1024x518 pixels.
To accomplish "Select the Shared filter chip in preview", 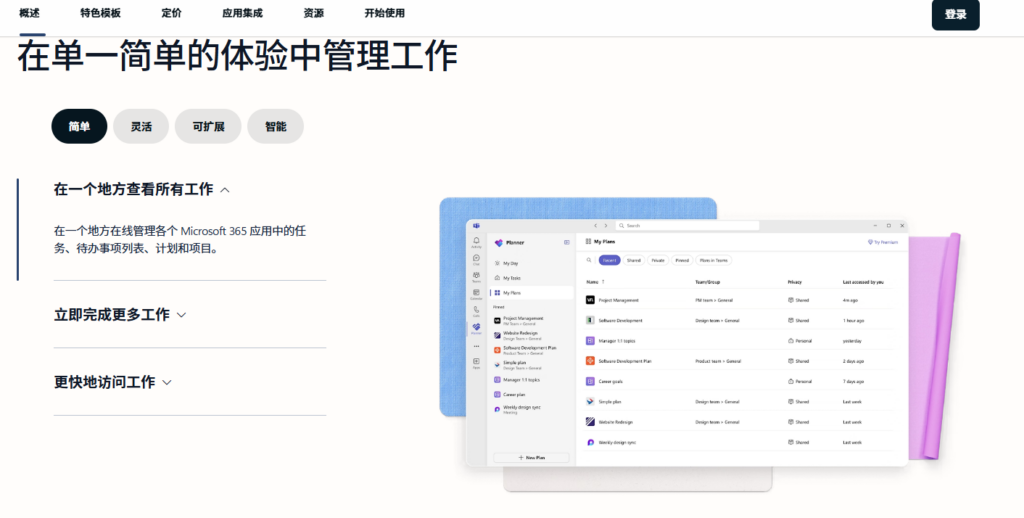I will (x=633, y=260).
